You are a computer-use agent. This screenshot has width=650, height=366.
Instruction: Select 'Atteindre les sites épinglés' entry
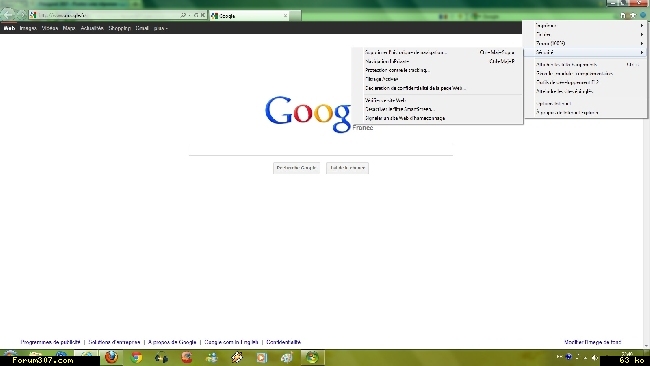585,91
